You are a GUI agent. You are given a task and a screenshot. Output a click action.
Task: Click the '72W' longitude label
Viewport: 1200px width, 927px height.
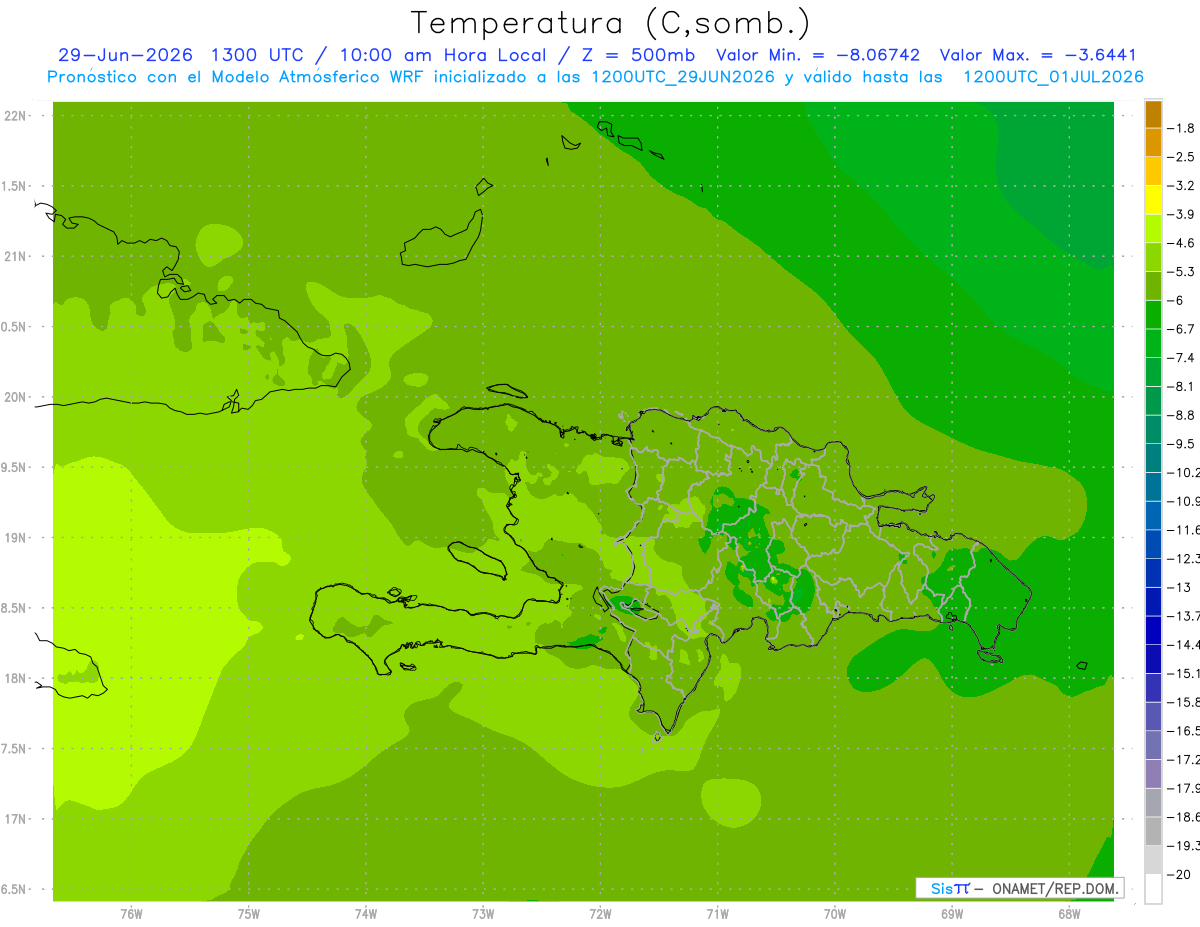tap(600, 913)
